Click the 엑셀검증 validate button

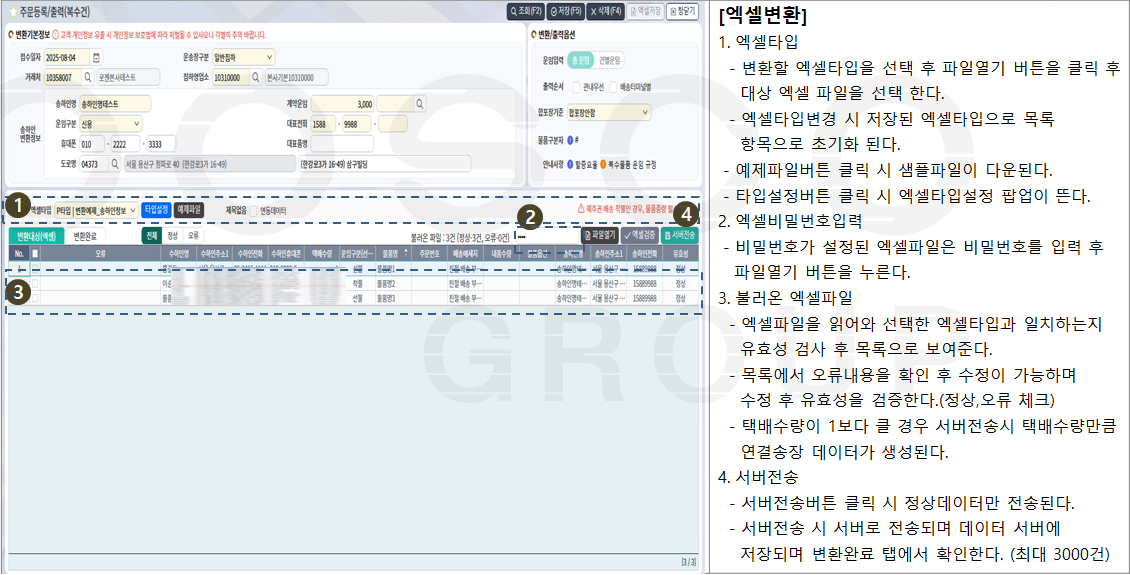640,235
